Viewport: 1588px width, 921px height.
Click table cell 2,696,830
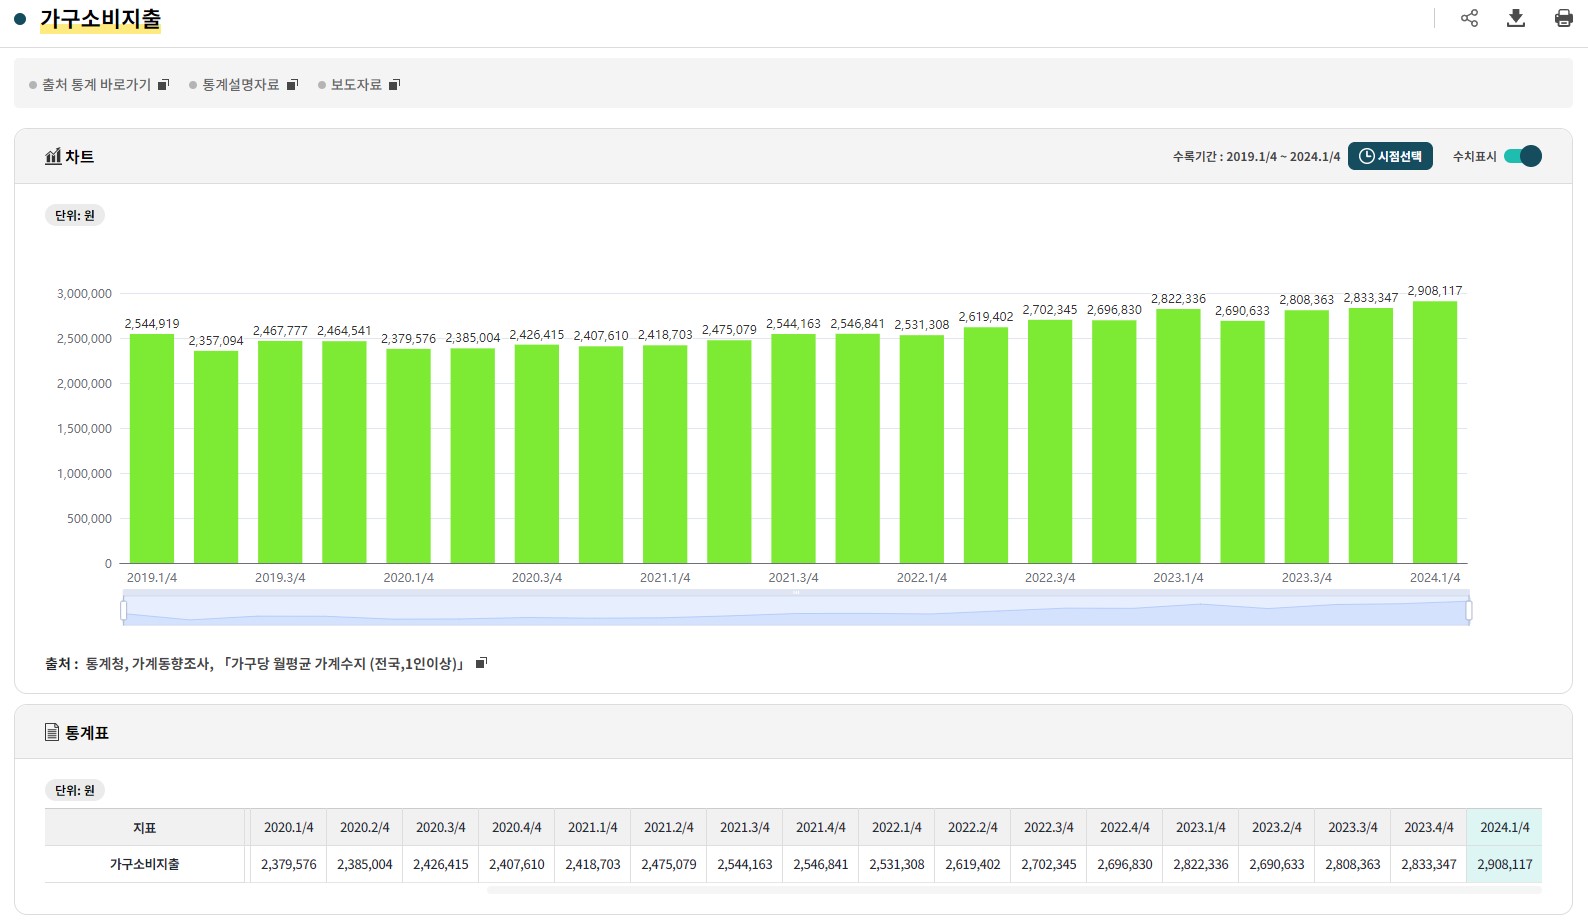1124,864
